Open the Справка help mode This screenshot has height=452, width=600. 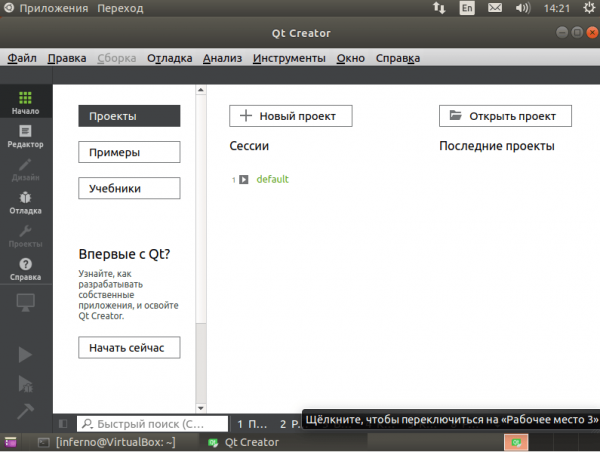pyautogui.click(x=26, y=269)
